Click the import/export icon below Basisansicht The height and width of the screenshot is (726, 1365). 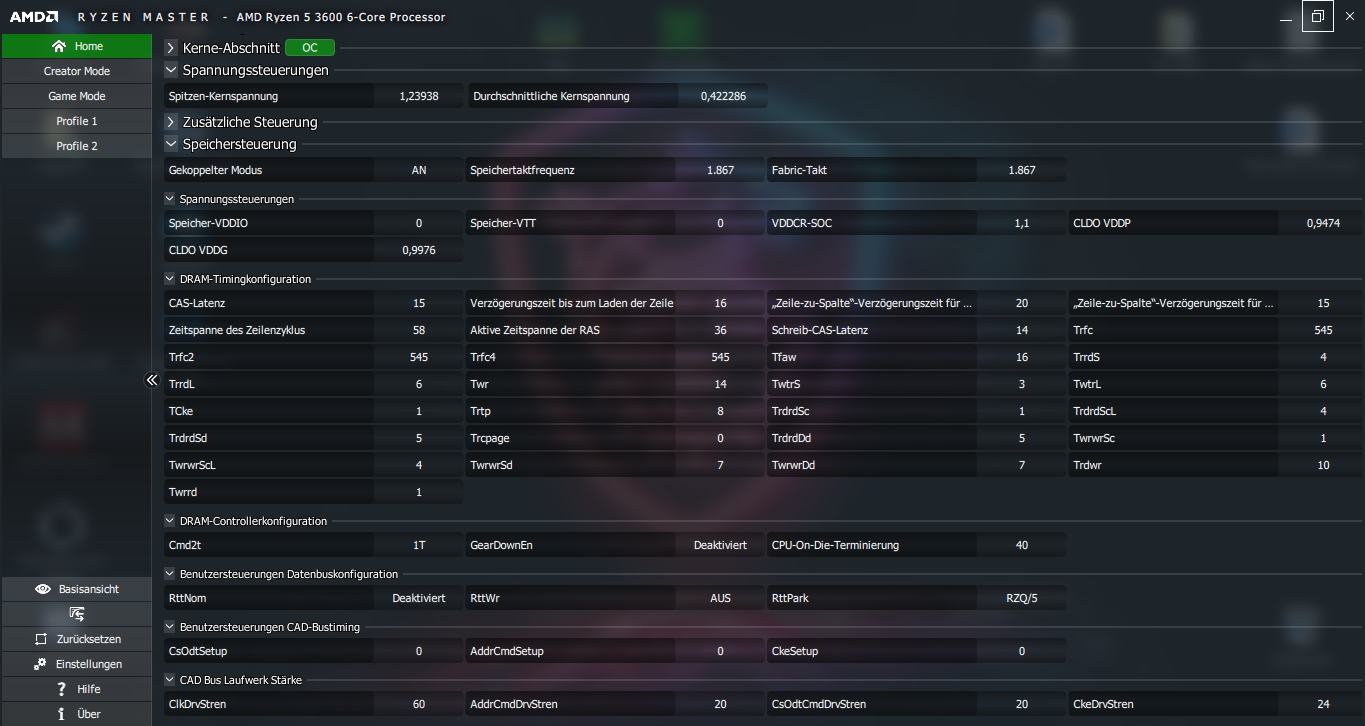coord(77,614)
